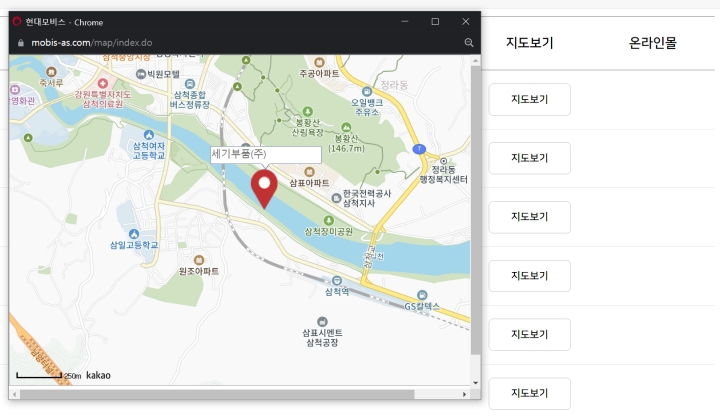Select the 삼척역 train station icon
The width and height of the screenshot is (720, 416).
(x=337, y=281)
